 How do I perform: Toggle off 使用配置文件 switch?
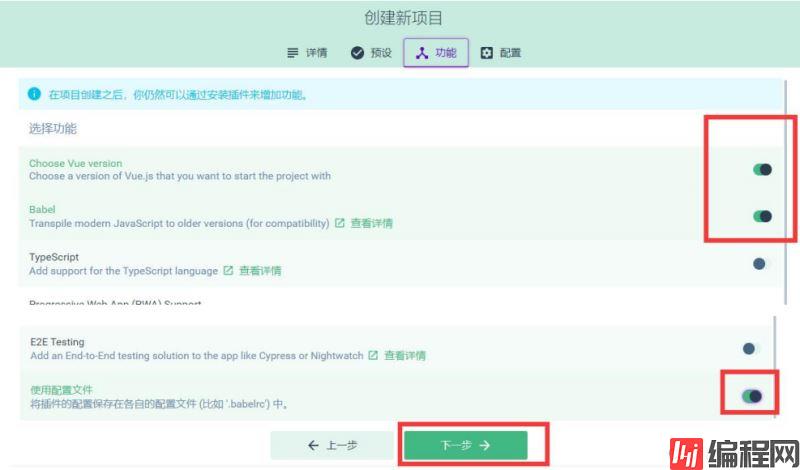point(752,397)
